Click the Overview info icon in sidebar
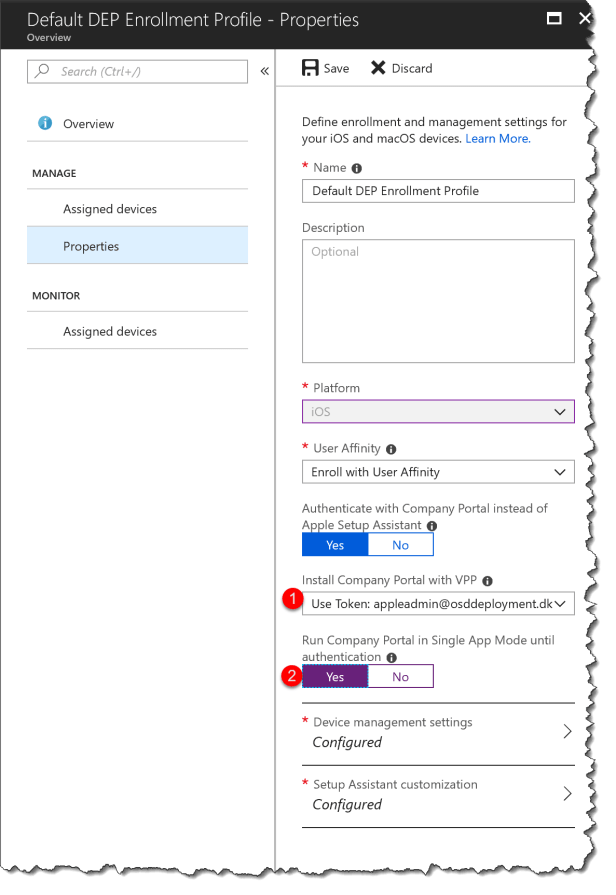This screenshot has height=895, width=616. pos(45,124)
